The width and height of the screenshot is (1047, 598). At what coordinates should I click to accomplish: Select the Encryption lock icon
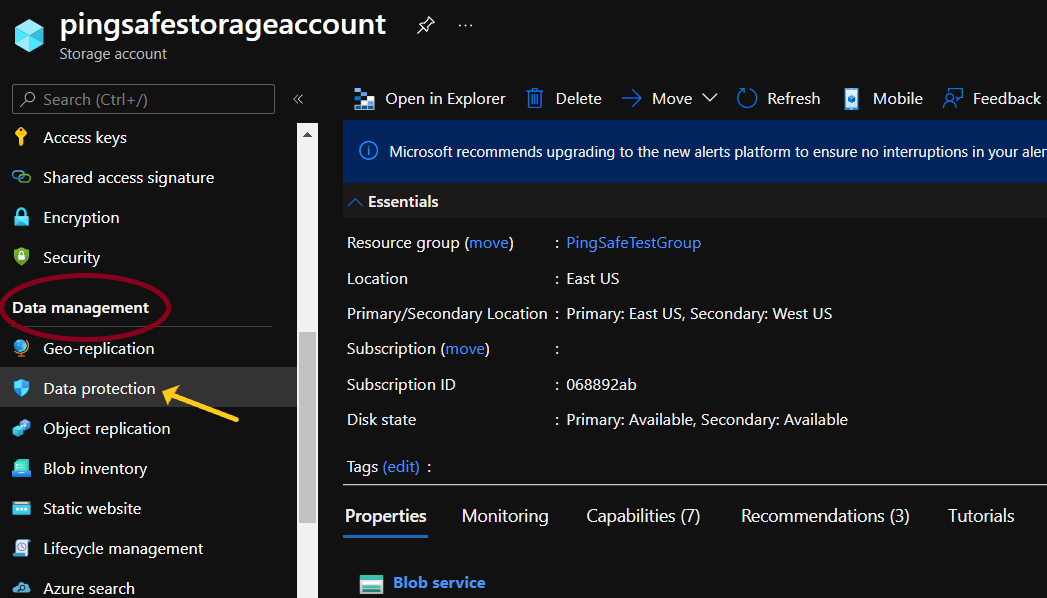click(x=22, y=218)
